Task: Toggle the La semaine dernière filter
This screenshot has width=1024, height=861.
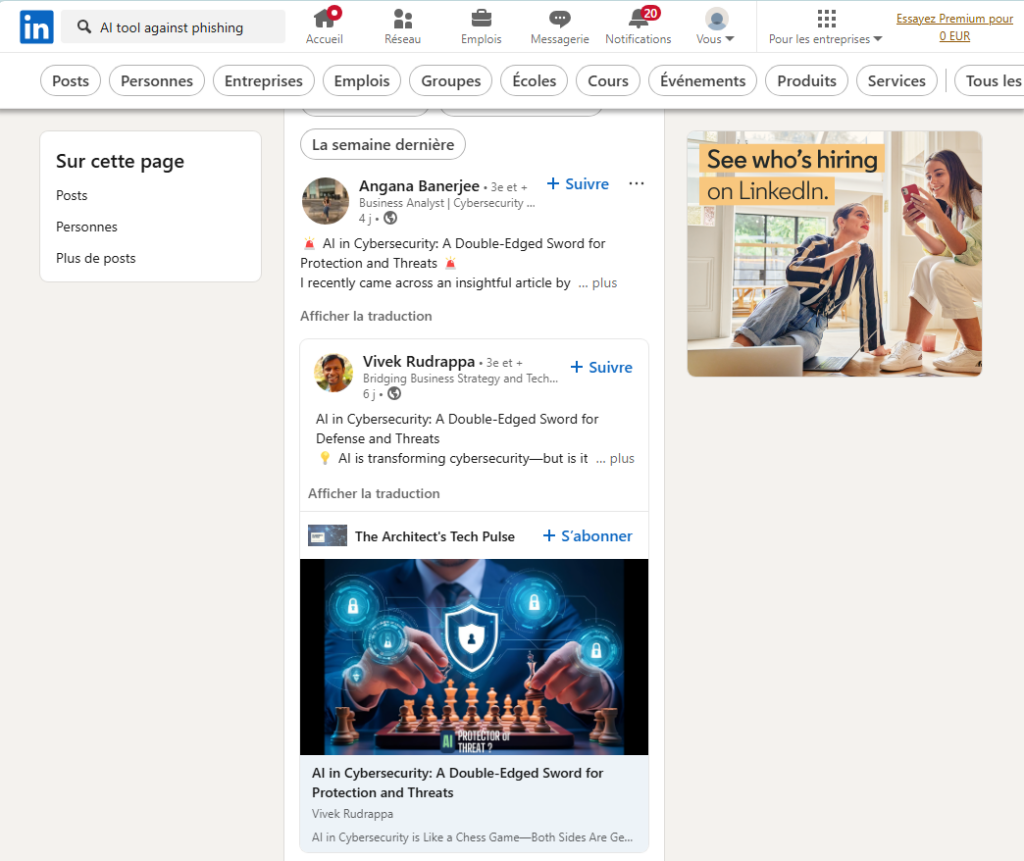Action: pos(383,144)
